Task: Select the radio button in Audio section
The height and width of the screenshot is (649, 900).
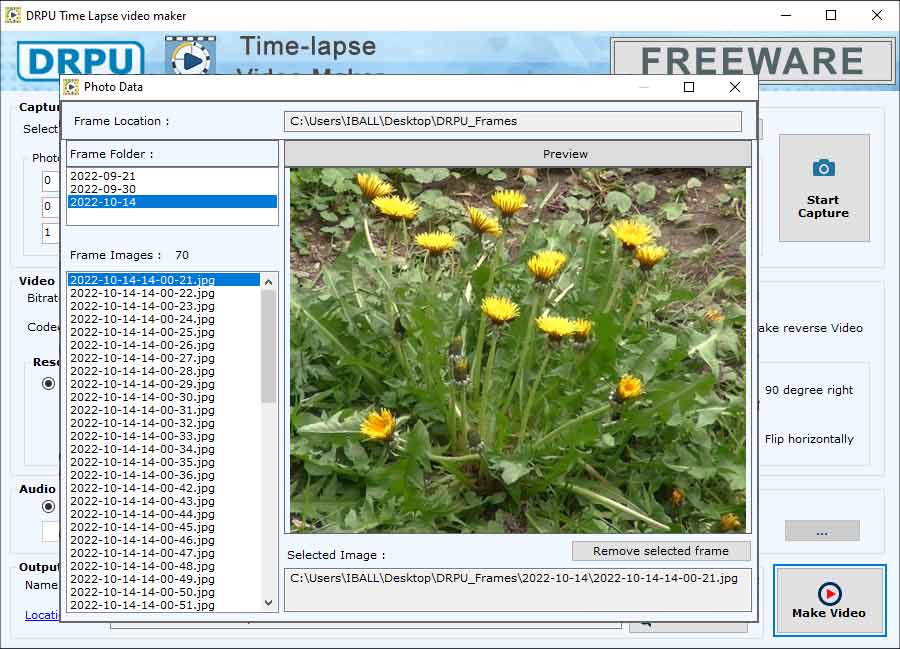Action: click(x=49, y=506)
